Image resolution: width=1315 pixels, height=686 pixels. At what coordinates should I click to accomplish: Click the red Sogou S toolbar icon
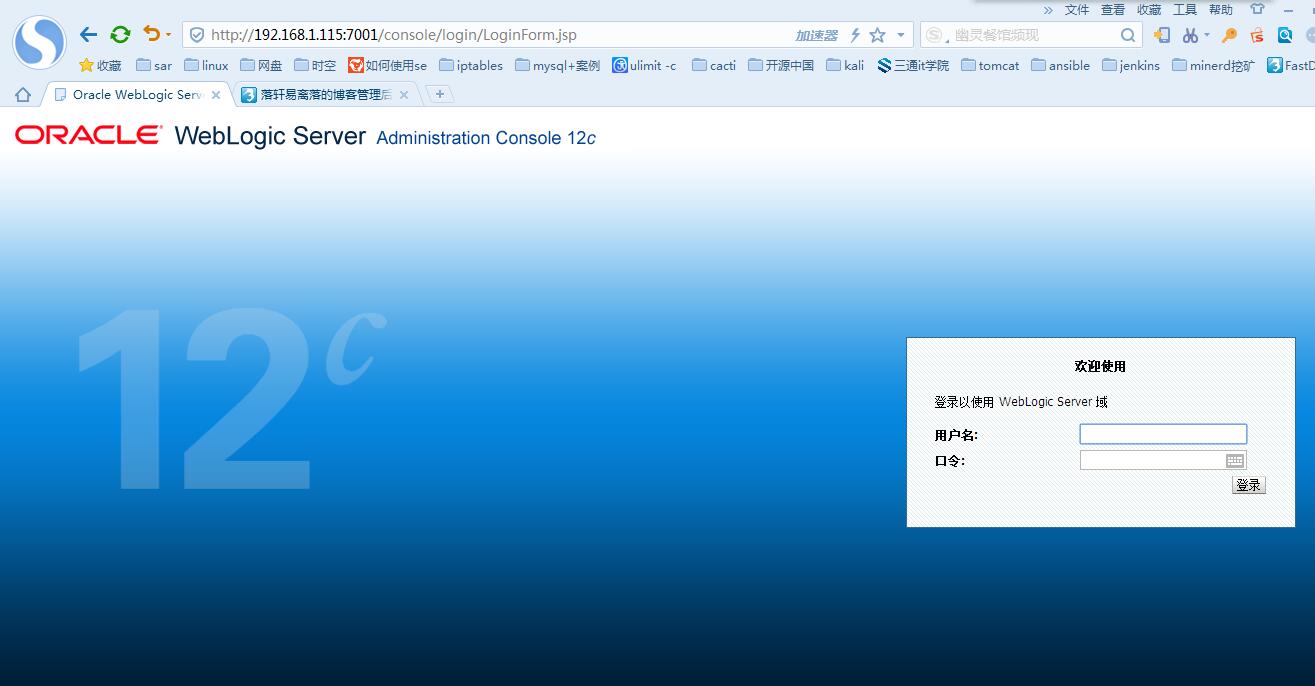click(1258, 35)
